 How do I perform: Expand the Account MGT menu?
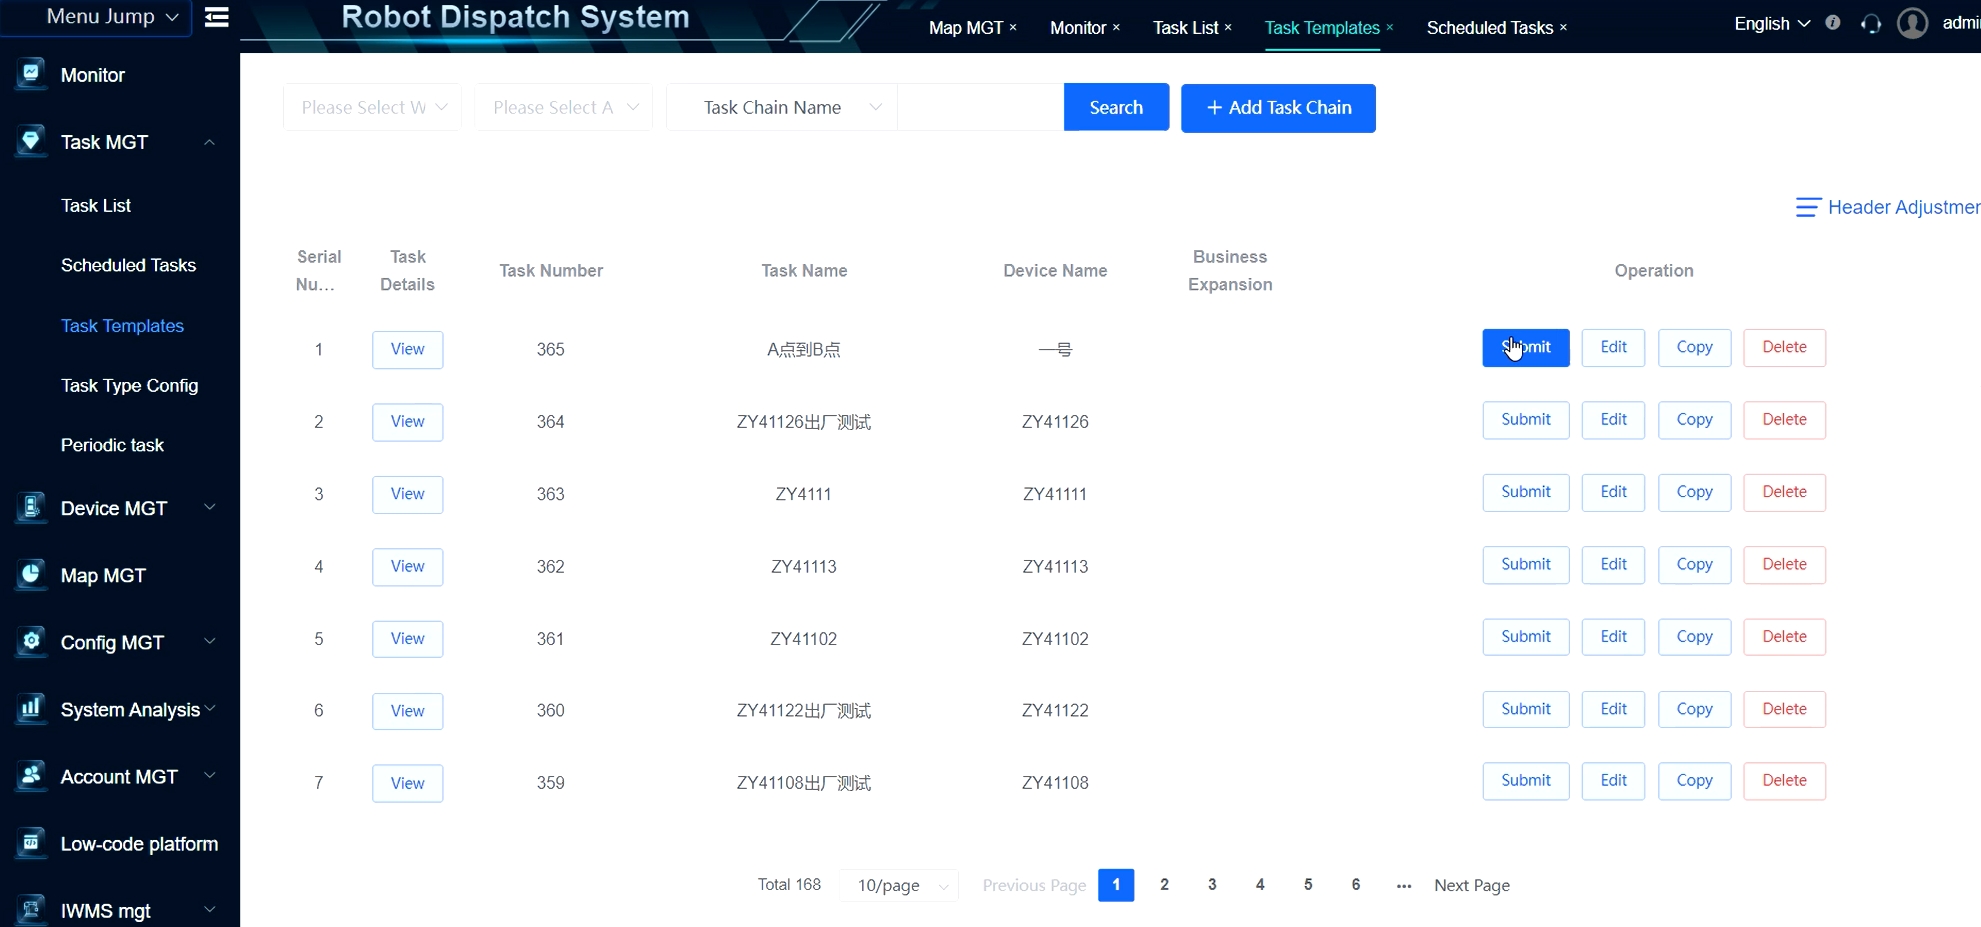click(x=209, y=775)
